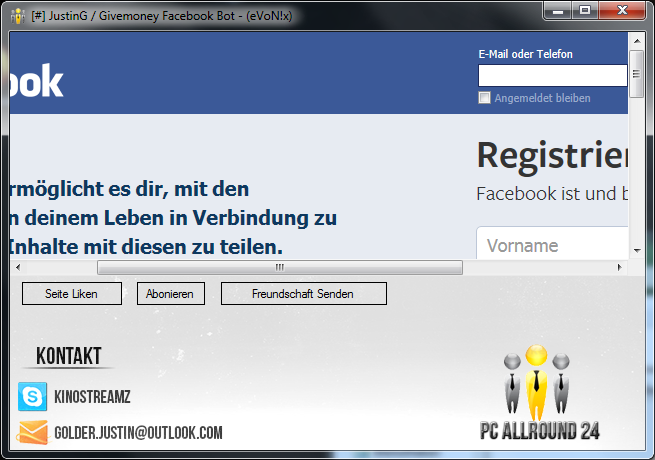The height and width of the screenshot is (460, 655).
Task: Click the horizontal scrollbar left arrow
Action: (x=18, y=267)
